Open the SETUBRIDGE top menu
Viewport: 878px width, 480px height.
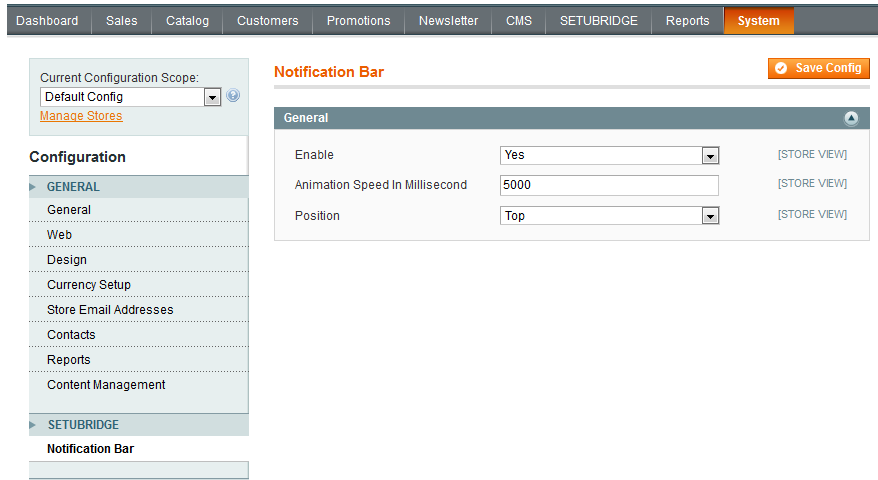click(598, 21)
